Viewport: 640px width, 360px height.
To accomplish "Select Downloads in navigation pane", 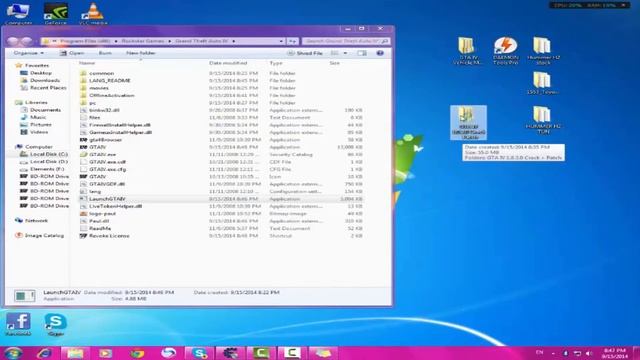I will tap(44, 80).
